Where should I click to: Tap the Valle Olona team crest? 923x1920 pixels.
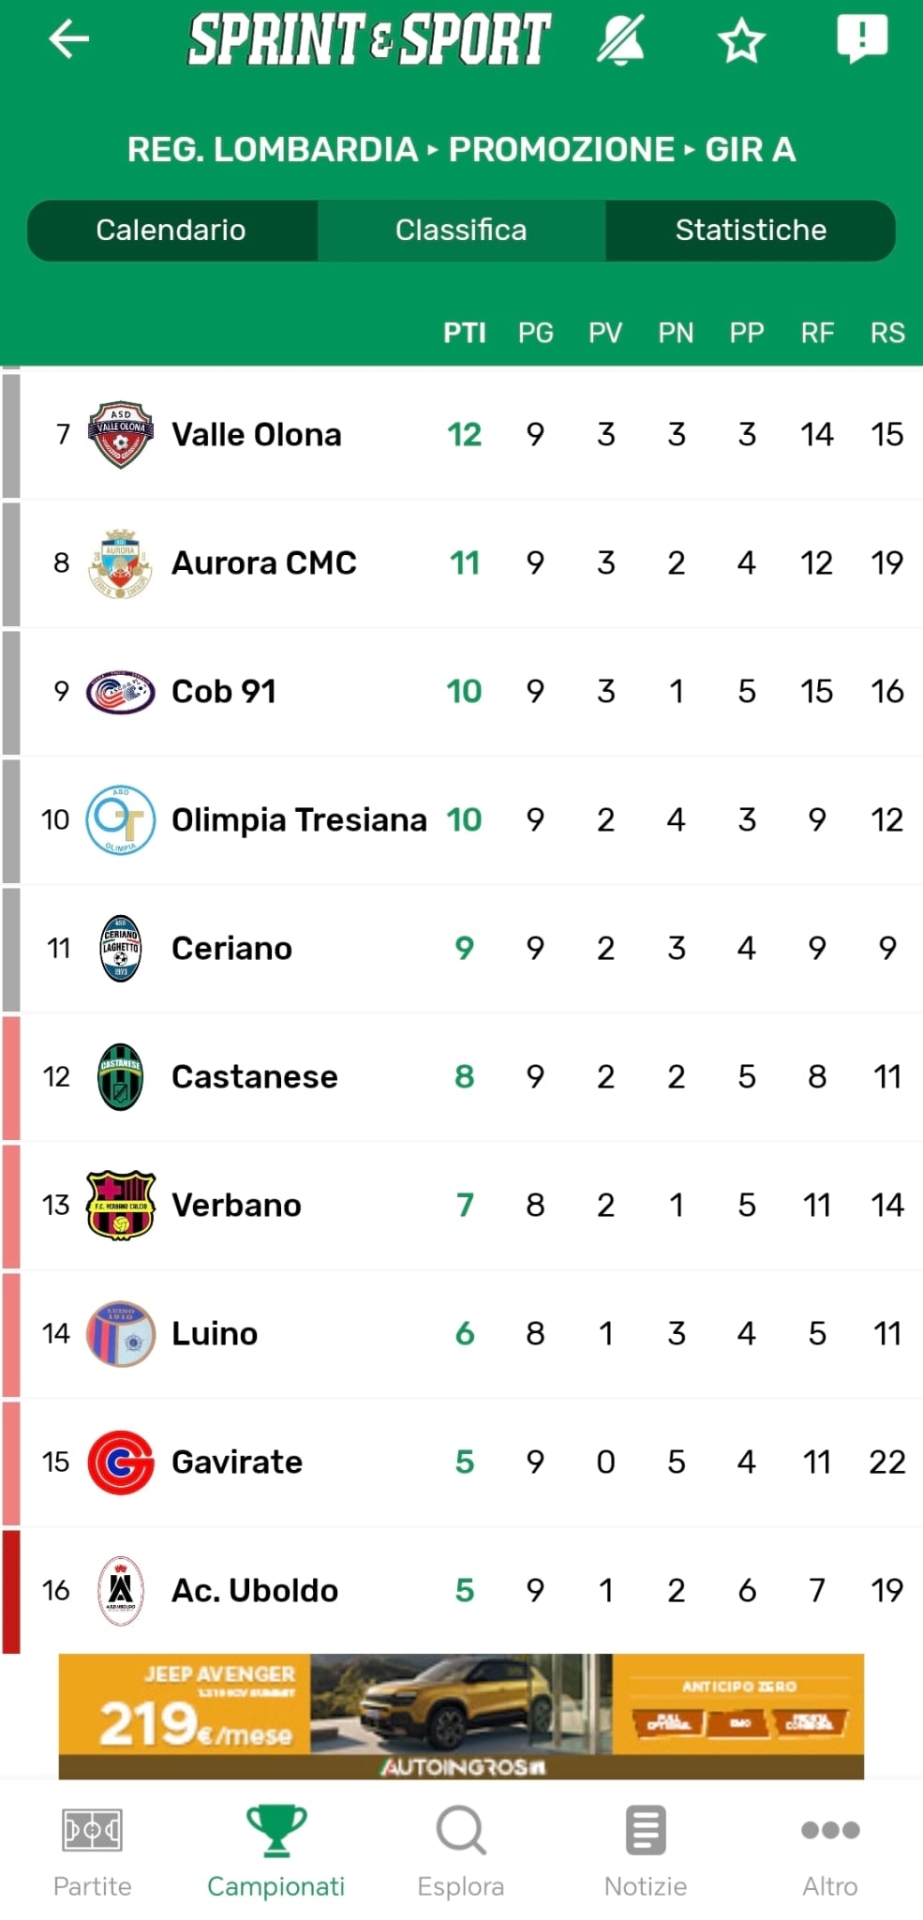click(x=120, y=435)
